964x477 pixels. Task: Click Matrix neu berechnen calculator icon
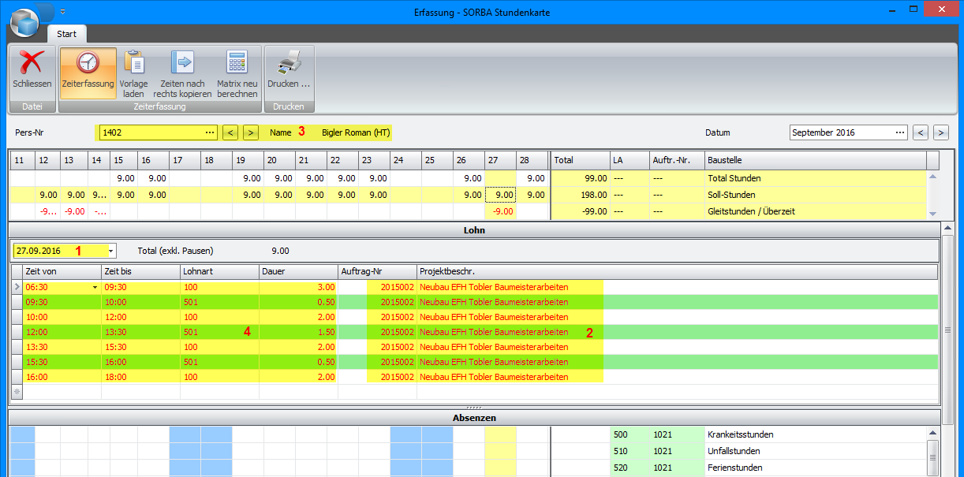click(237, 62)
